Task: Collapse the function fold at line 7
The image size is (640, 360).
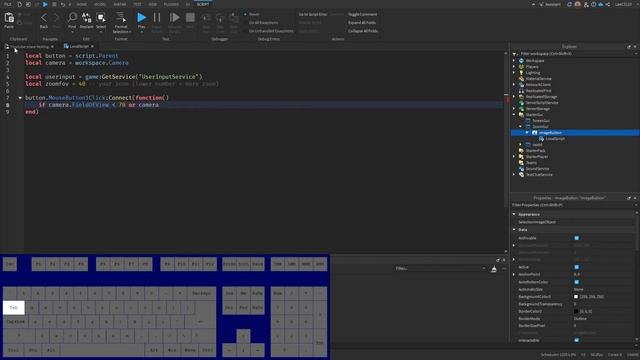Action: click(20, 98)
